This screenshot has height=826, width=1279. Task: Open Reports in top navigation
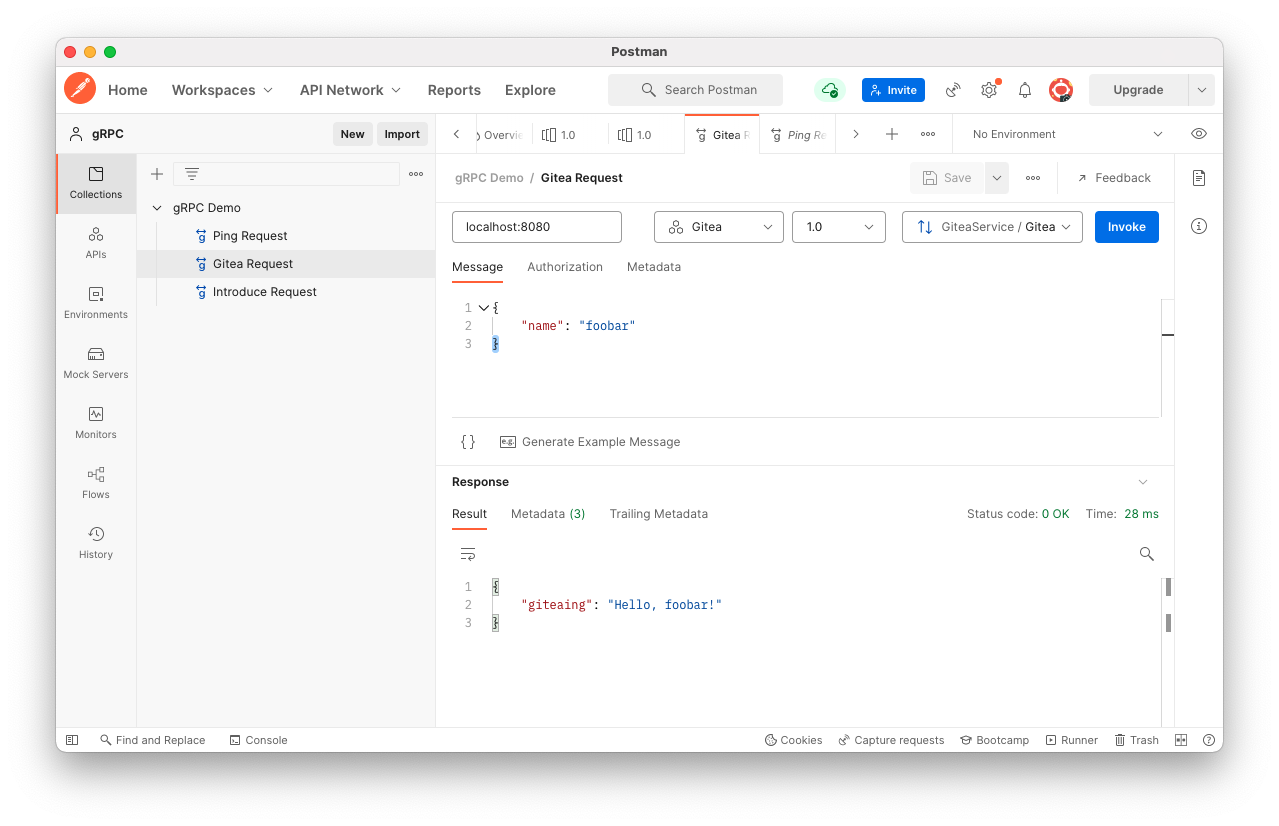click(x=454, y=90)
